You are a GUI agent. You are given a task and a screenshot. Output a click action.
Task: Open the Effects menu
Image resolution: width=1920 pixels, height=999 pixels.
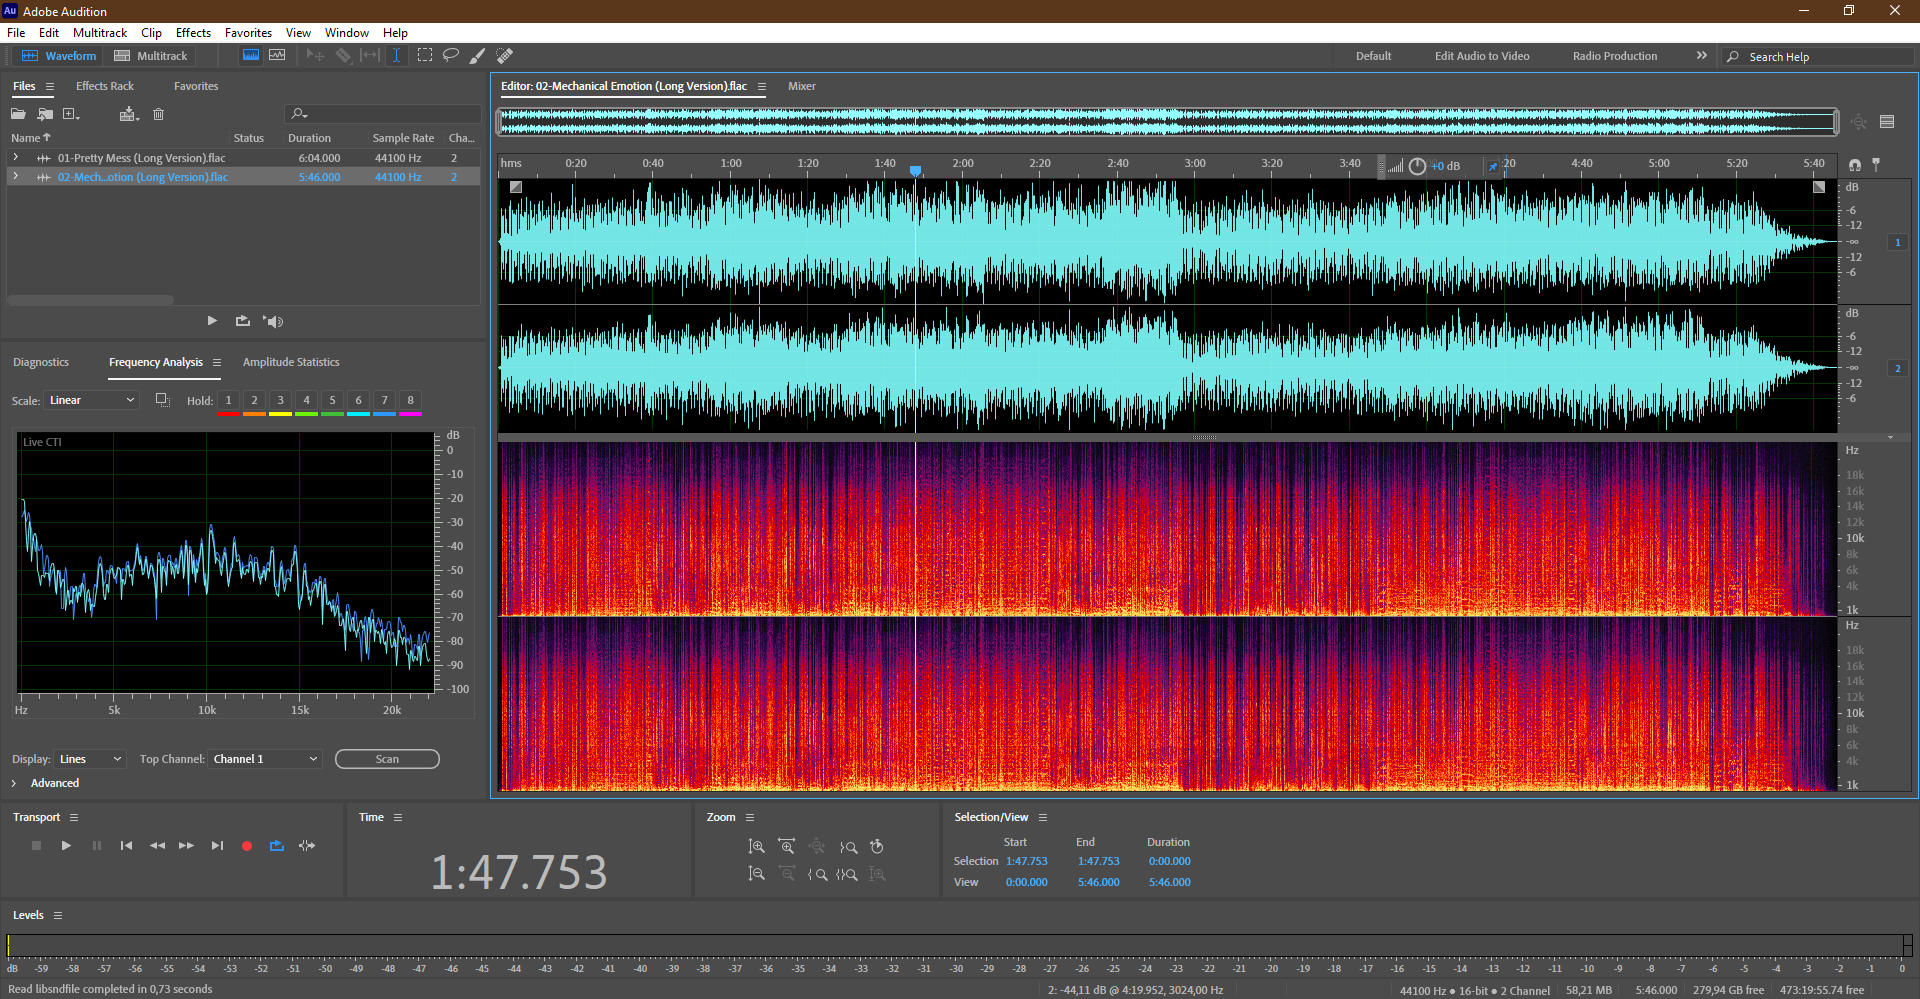coord(193,33)
